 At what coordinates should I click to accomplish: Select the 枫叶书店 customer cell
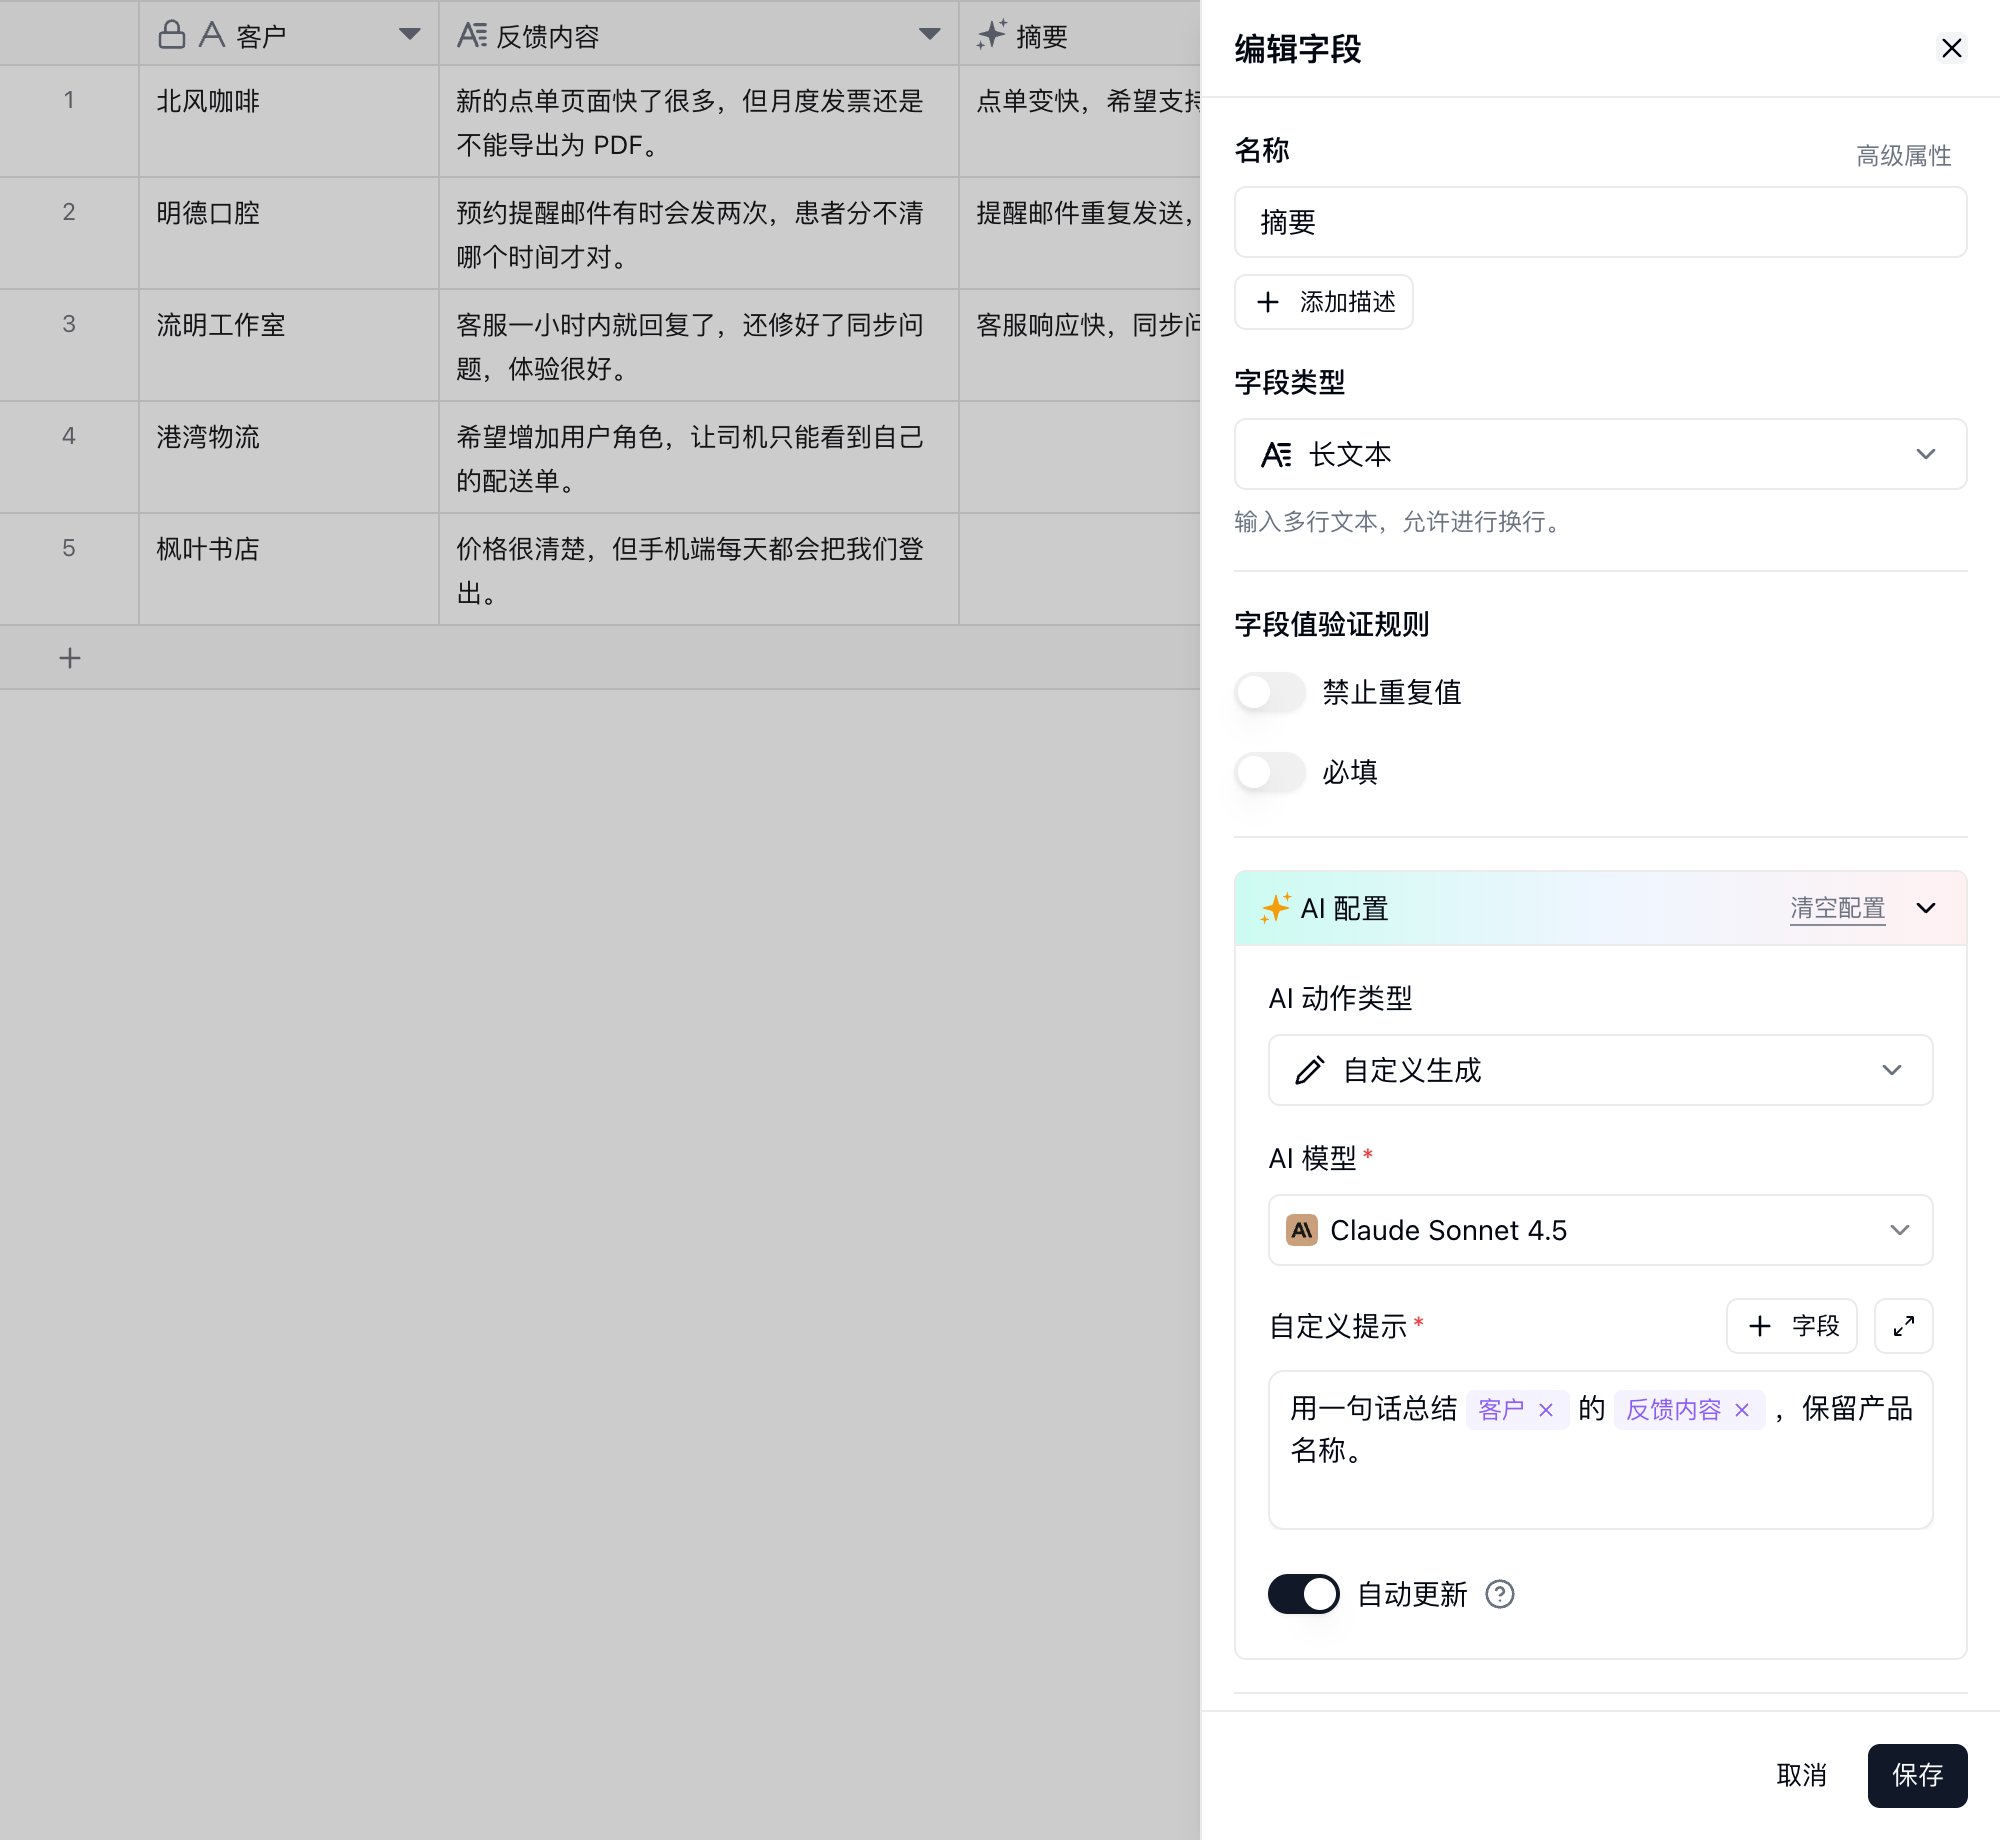pos(289,570)
